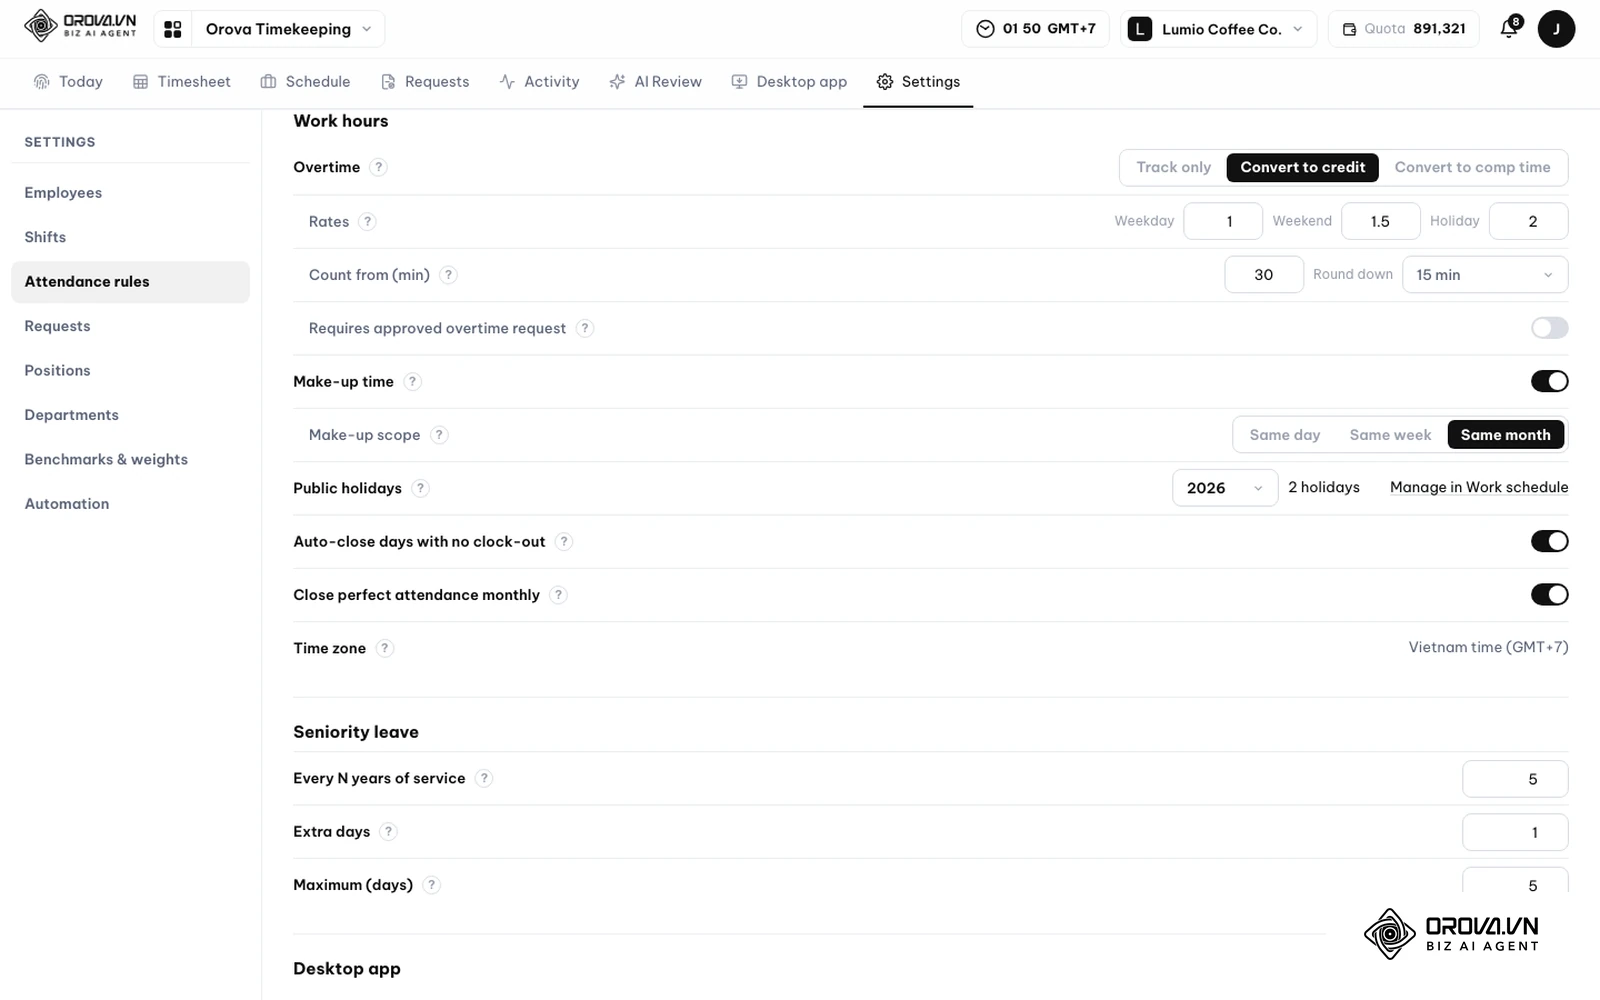Open the user avatar J menu
The height and width of the screenshot is (1000, 1600).
point(1556,29)
